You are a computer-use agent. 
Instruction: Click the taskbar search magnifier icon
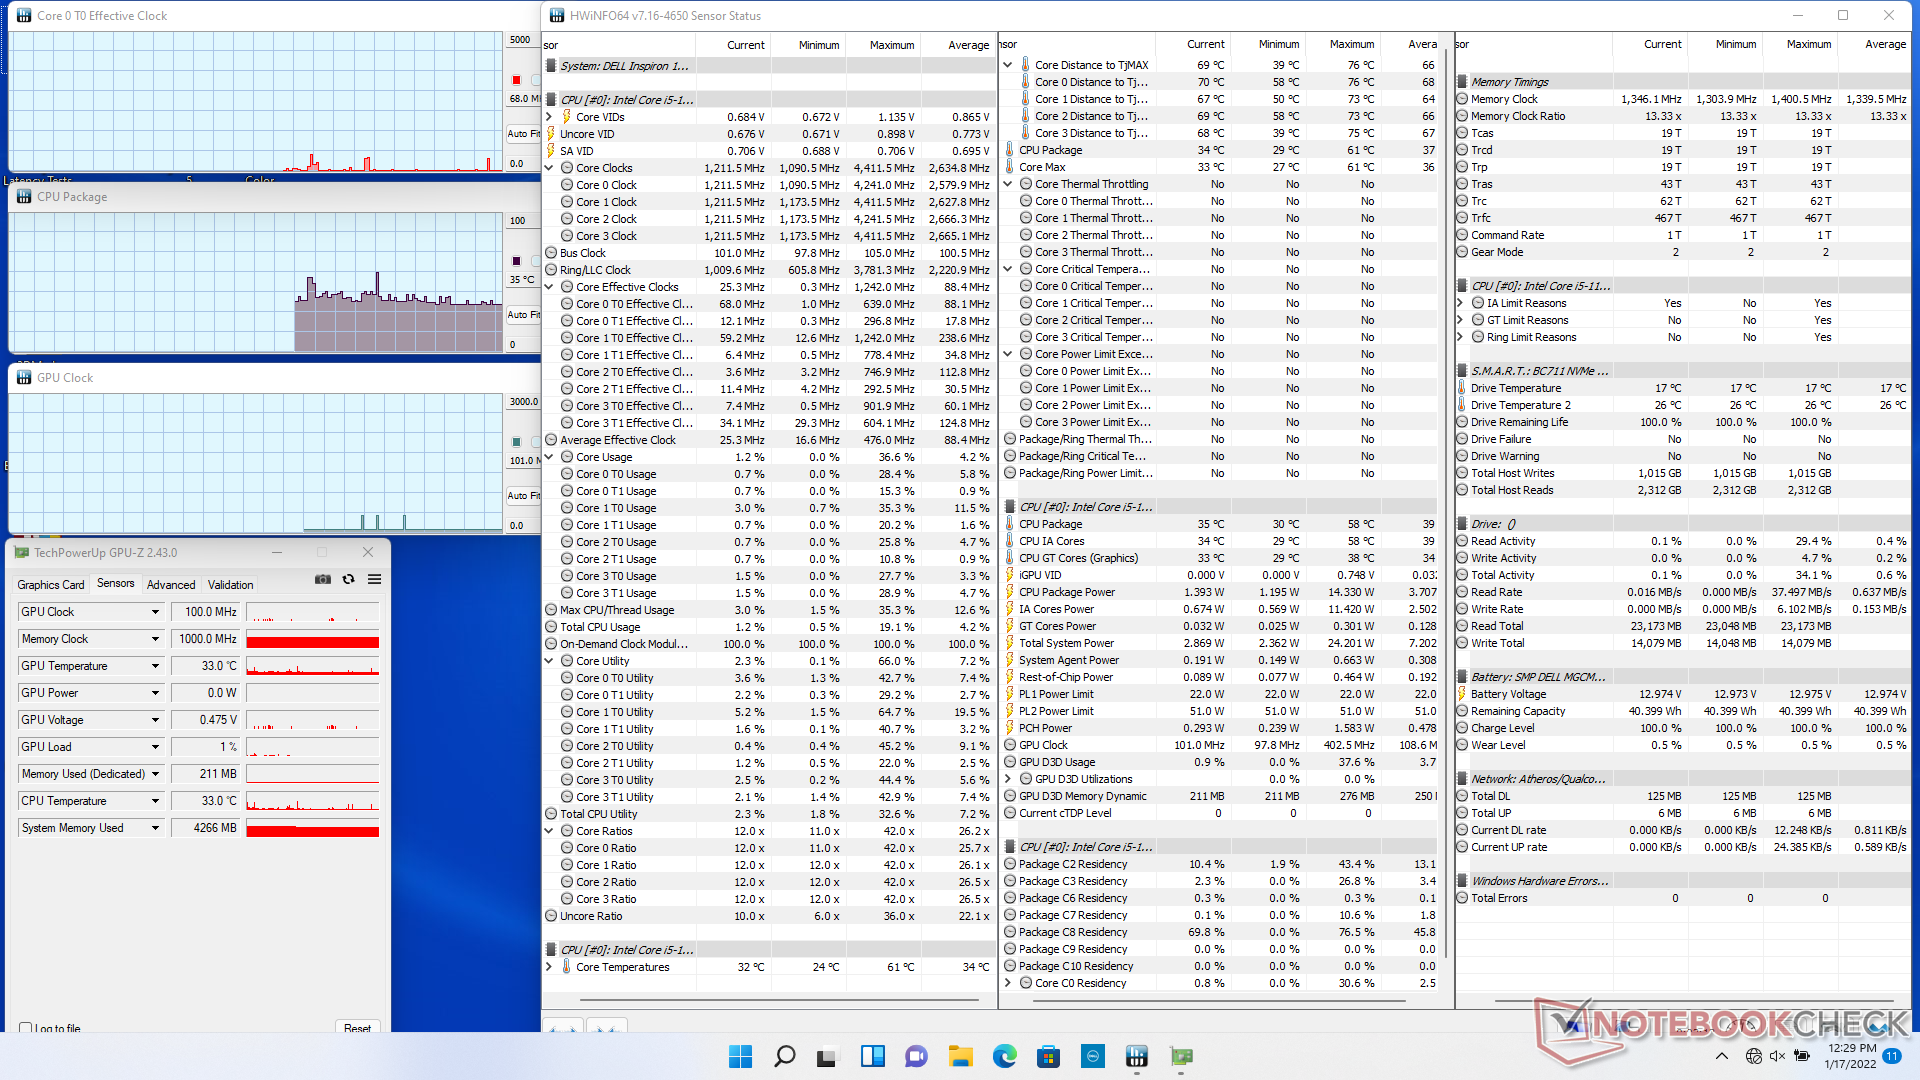[785, 1056]
